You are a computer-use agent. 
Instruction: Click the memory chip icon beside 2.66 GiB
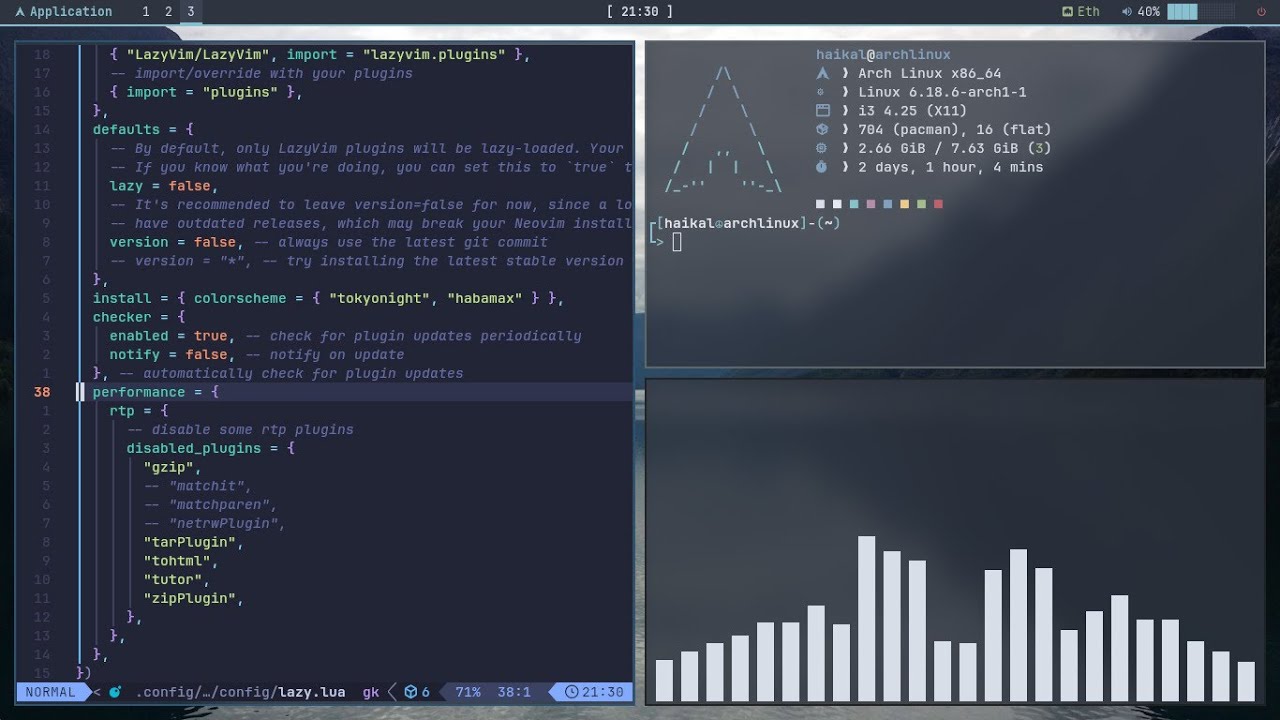(x=822, y=148)
